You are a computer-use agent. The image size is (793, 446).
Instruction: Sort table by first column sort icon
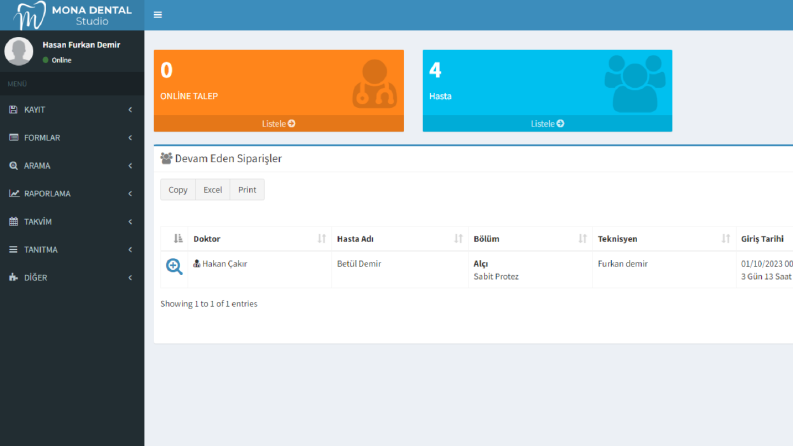tap(178, 239)
